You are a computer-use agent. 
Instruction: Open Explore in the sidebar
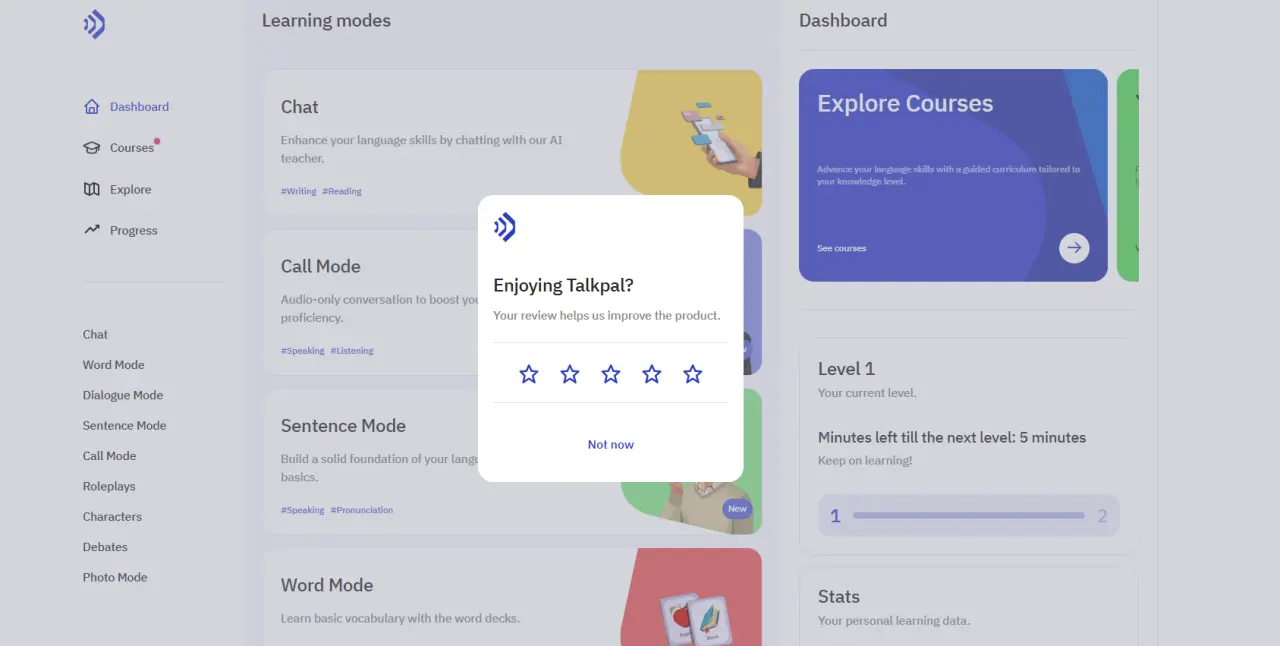click(130, 190)
